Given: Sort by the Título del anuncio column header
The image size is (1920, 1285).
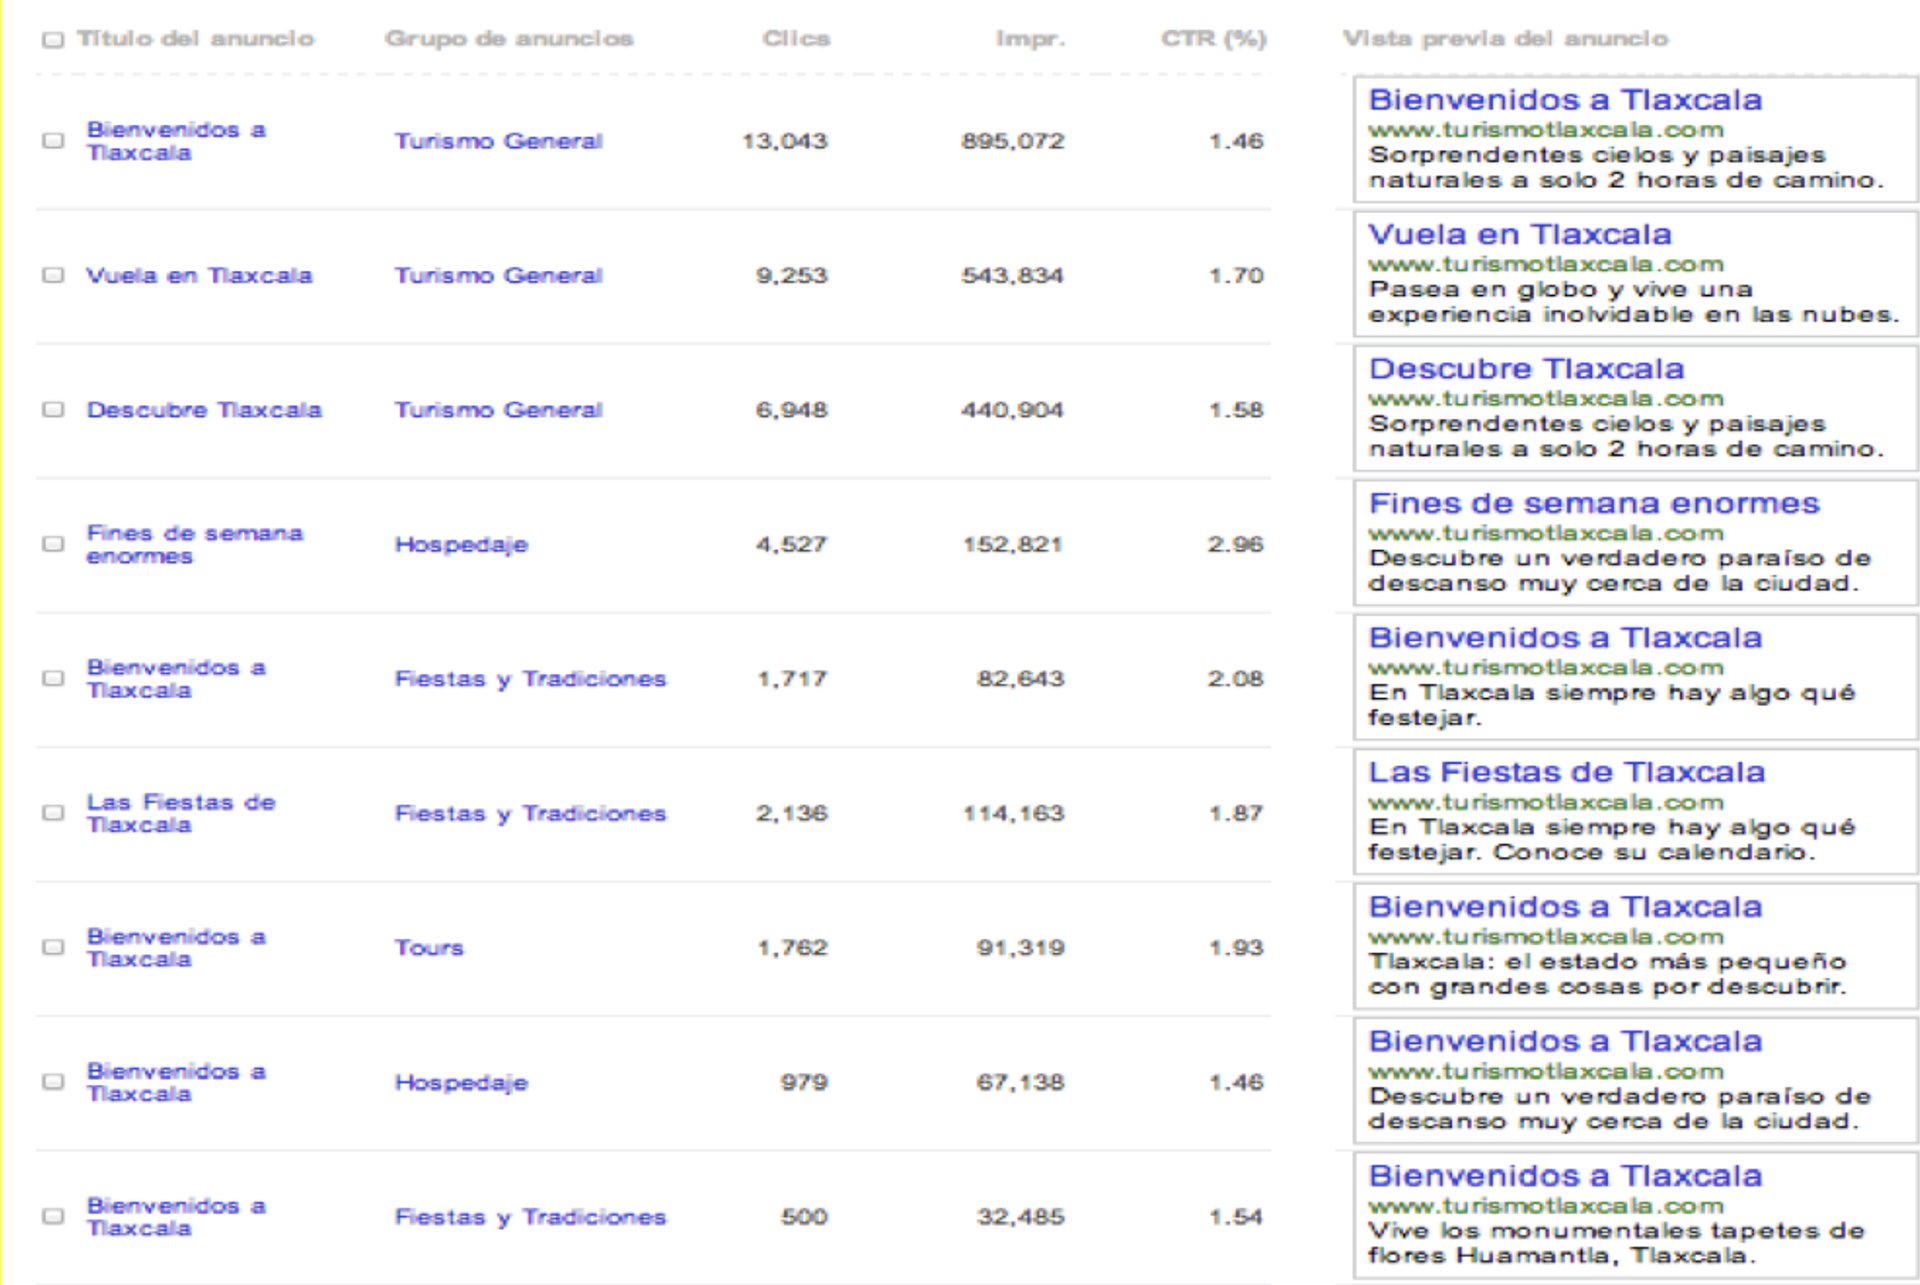Looking at the screenshot, I should [x=196, y=39].
